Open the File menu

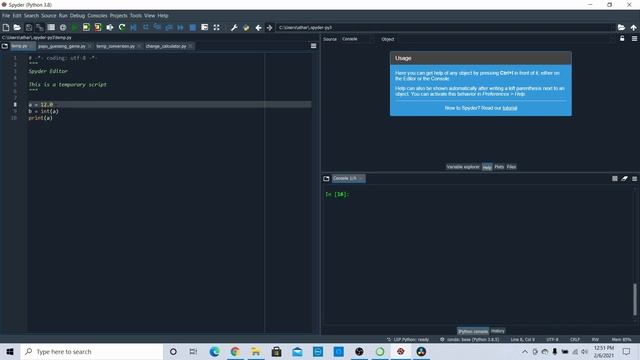[6, 16]
